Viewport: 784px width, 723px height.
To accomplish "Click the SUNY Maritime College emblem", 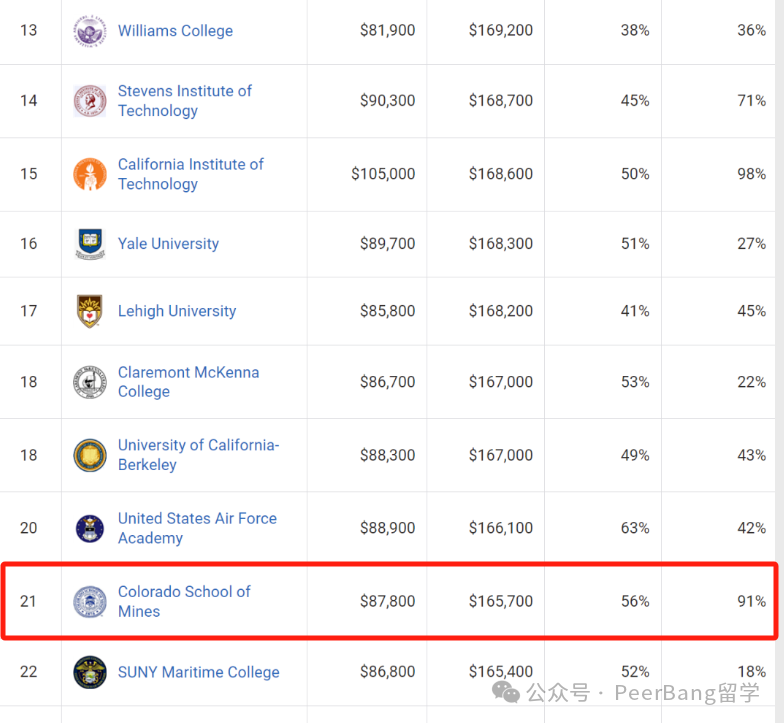I will 90,672.
